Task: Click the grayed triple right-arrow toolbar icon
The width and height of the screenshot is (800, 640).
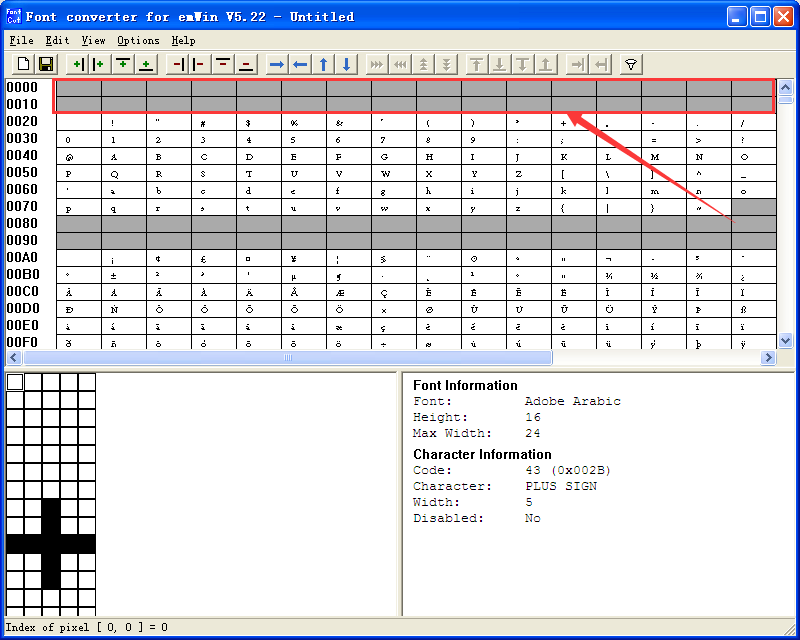Action: [x=377, y=64]
